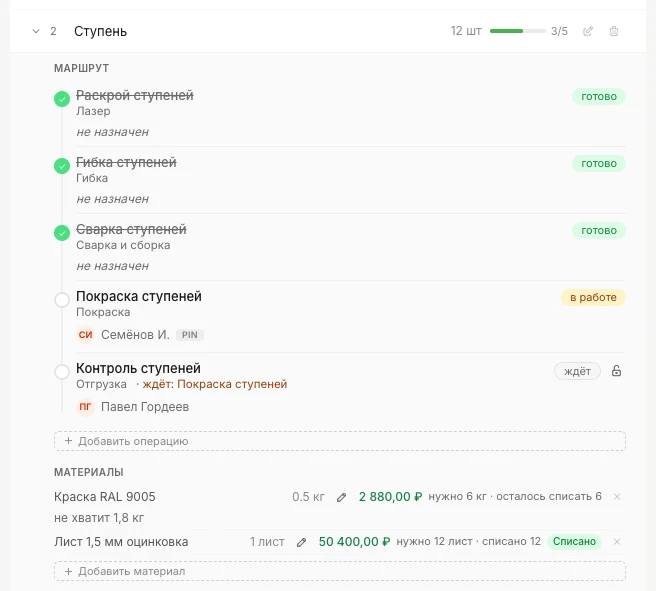Edit Краска RAL 9005 quantity pencil
Viewport: 656px width, 591px height.
click(x=341, y=497)
